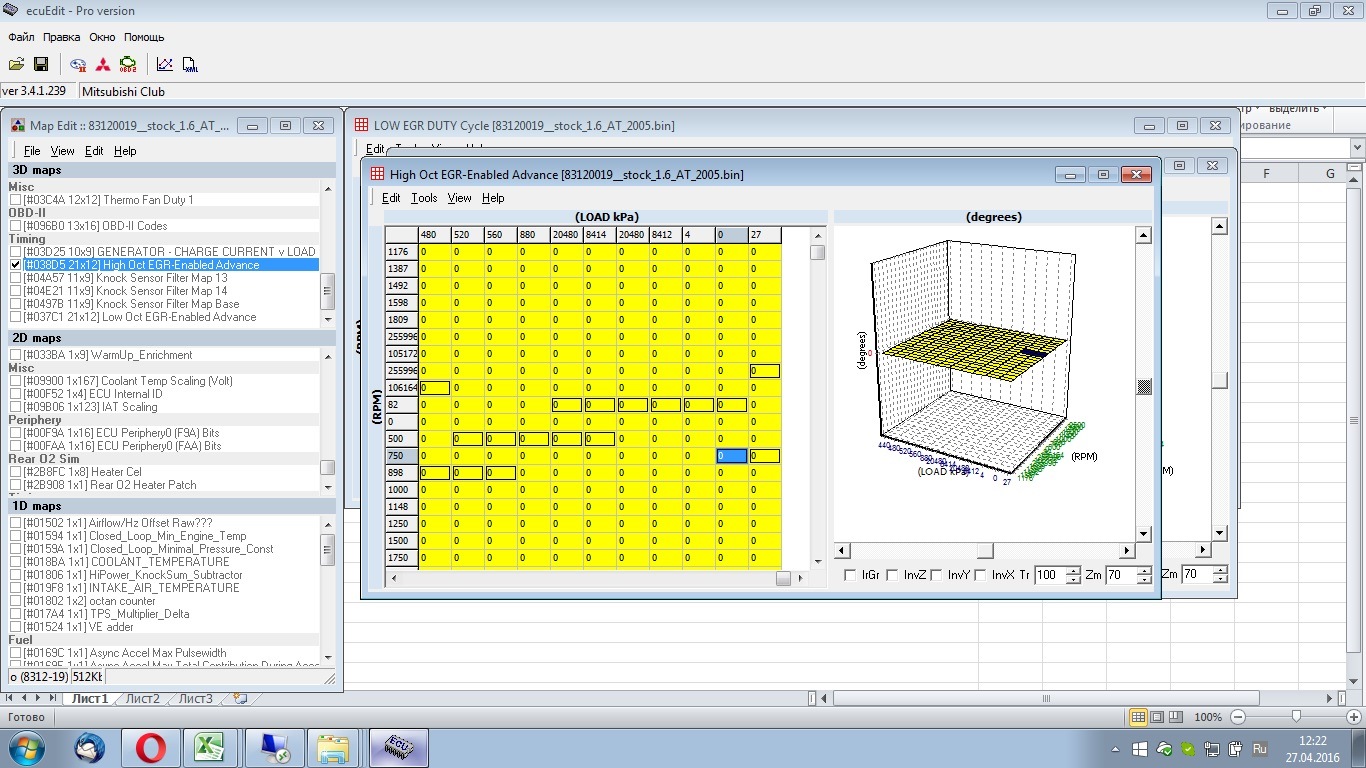Uncheck the High Oct EGR-Enabled Advance checkbox

[15, 265]
